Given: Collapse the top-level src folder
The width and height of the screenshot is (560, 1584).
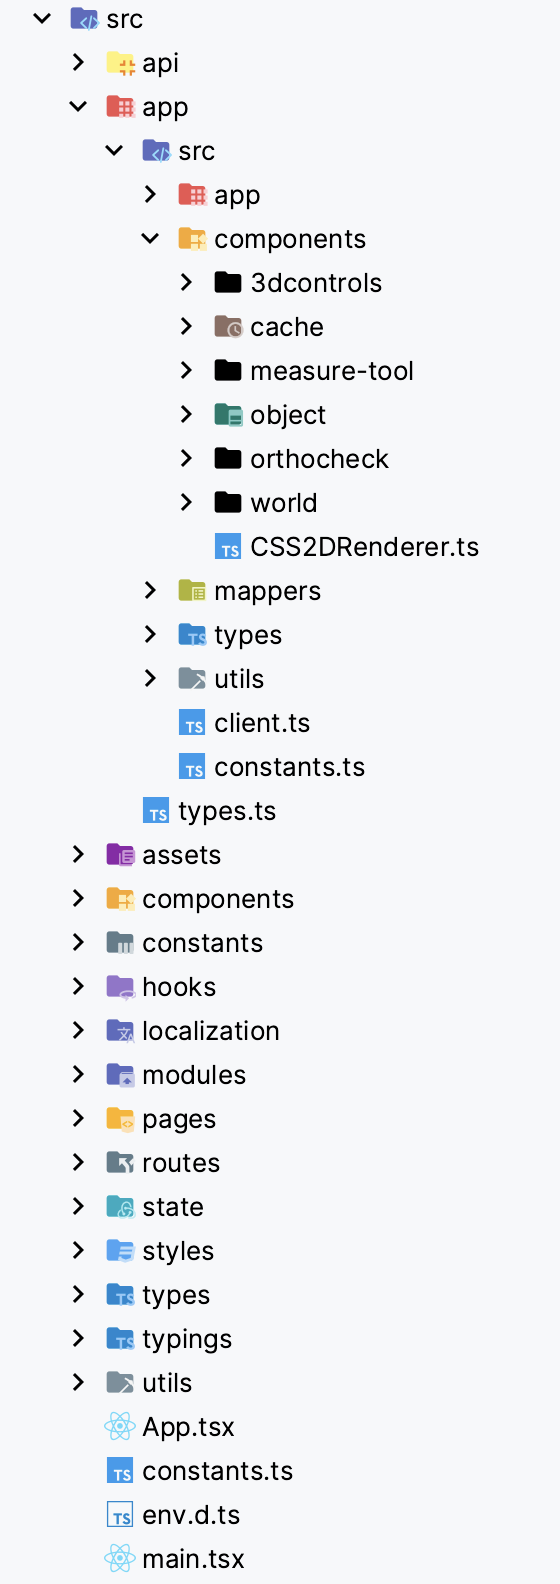Looking at the screenshot, I should (42, 19).
